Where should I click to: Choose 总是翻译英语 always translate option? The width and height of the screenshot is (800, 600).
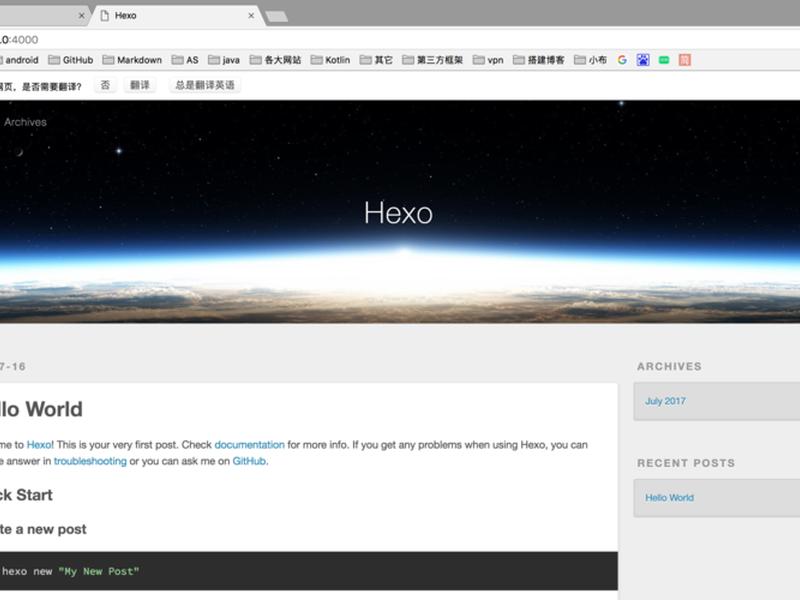pos(205,85)
